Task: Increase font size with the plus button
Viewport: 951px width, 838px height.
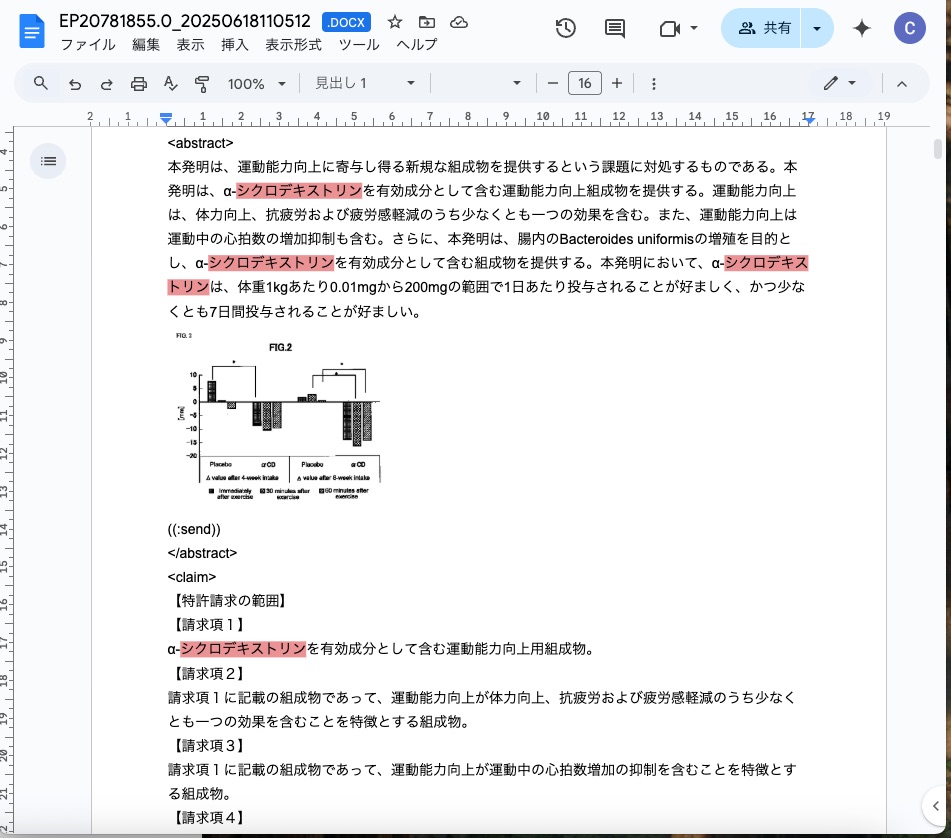Action: pyautogui.click(x=617, y=83)
